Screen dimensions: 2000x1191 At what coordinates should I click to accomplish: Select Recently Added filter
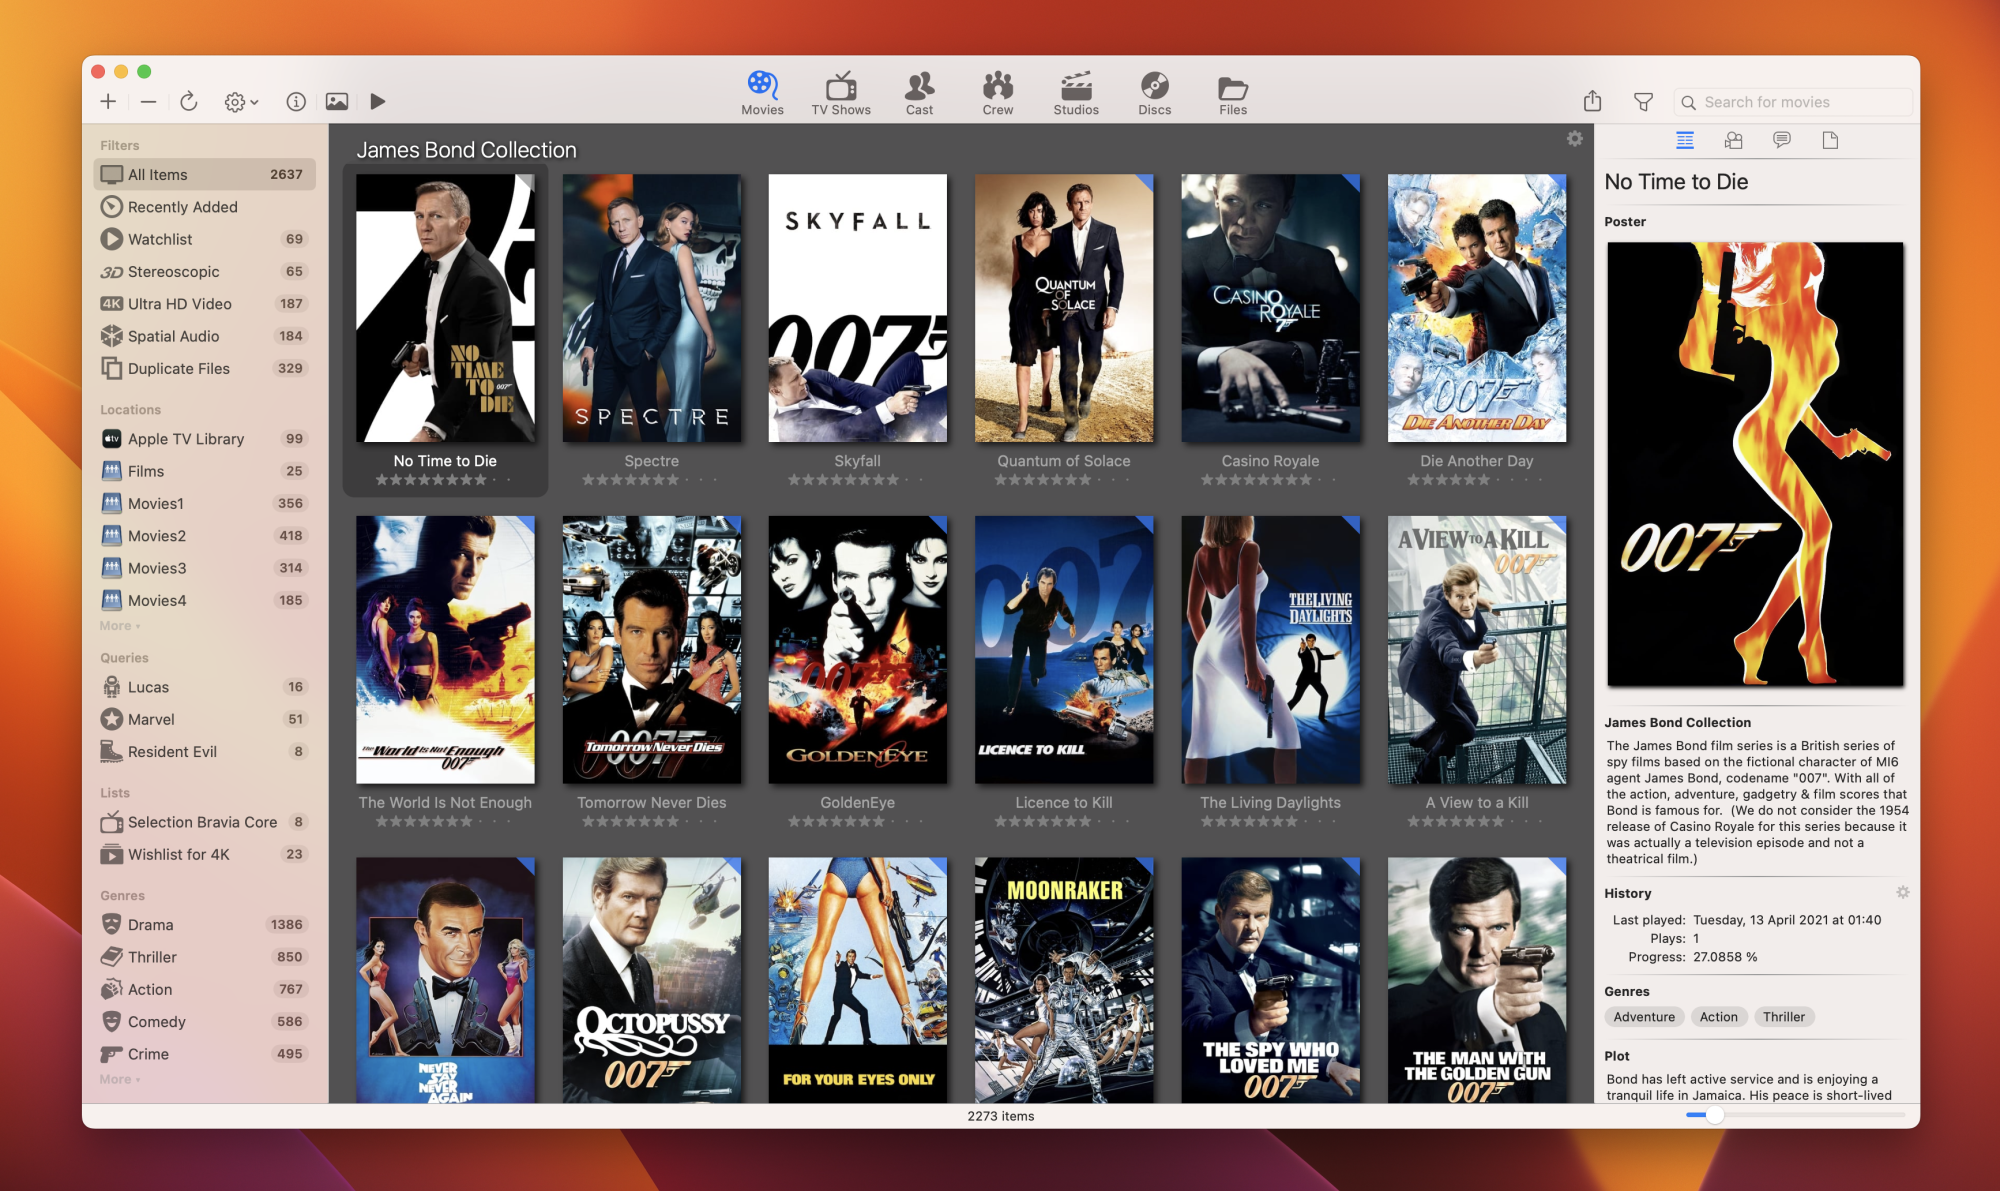pos(205,207)
